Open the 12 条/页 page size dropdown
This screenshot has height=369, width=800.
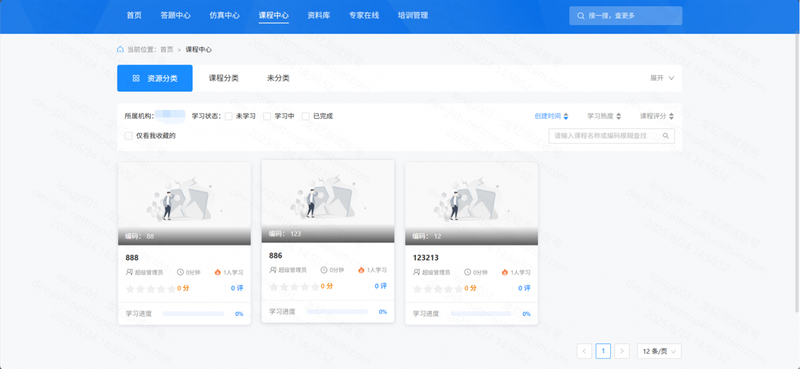click(659, 351)
